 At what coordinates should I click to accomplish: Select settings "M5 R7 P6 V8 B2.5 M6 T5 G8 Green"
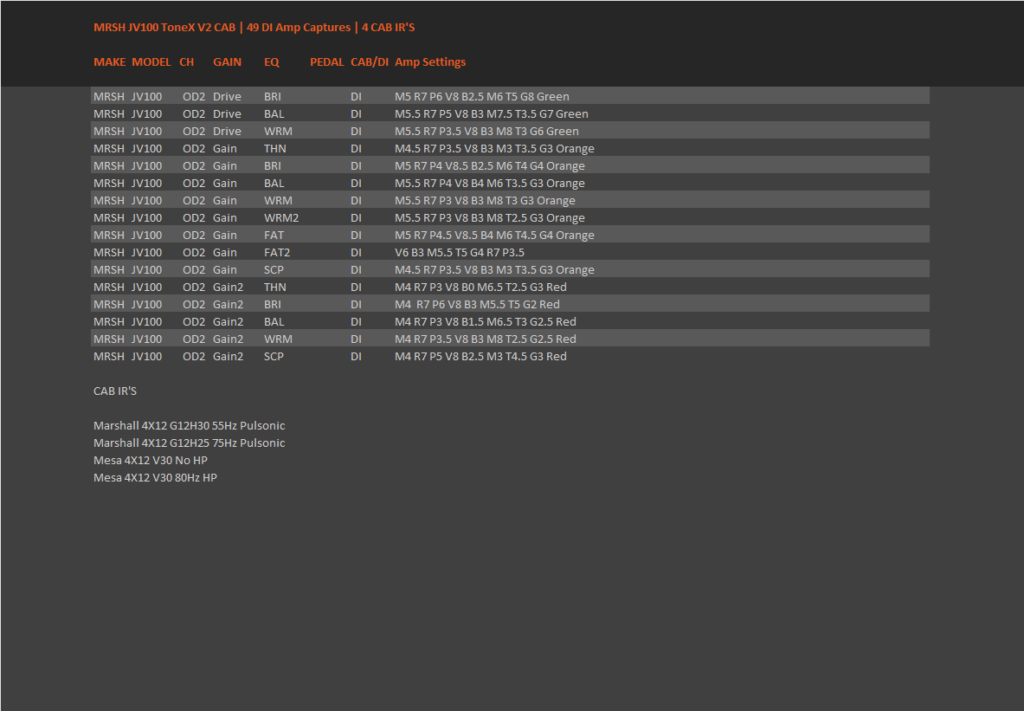pyautogui.click(x=482, y=97)
